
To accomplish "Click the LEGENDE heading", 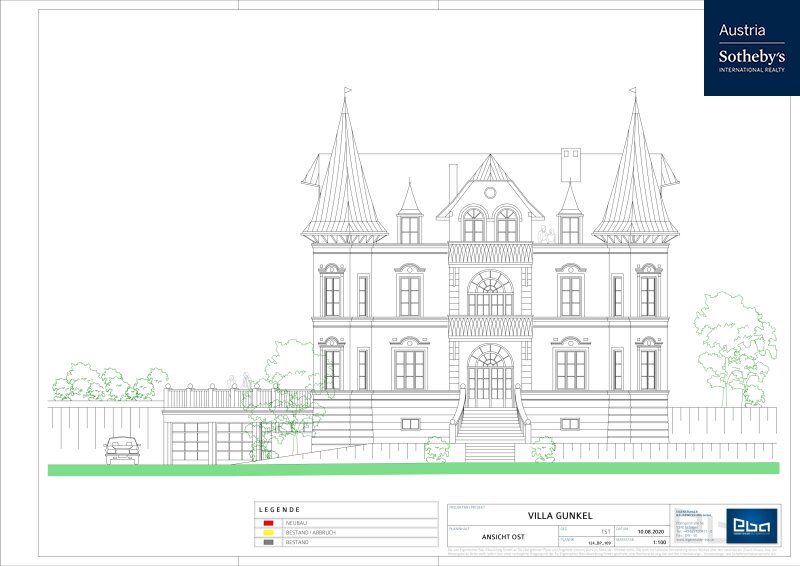I will 279,509.
